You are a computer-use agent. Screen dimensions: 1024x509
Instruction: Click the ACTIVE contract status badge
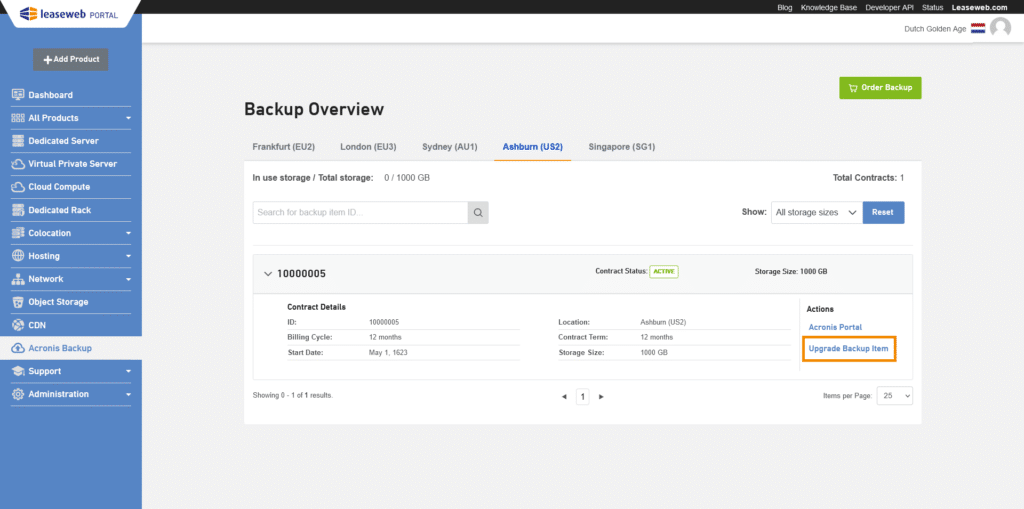664,271
